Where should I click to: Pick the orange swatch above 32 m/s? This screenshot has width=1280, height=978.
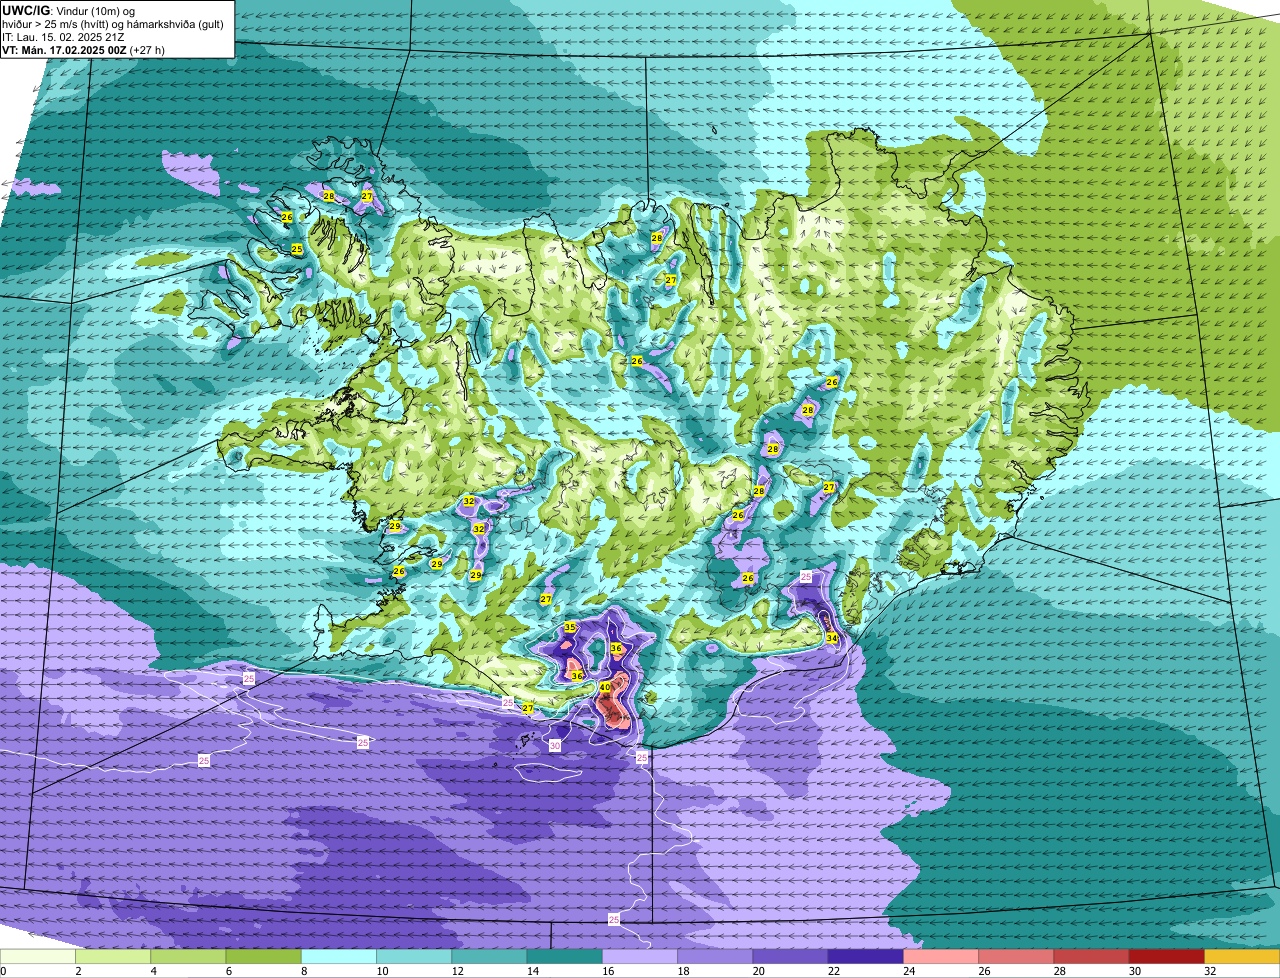coord(1242,957)
